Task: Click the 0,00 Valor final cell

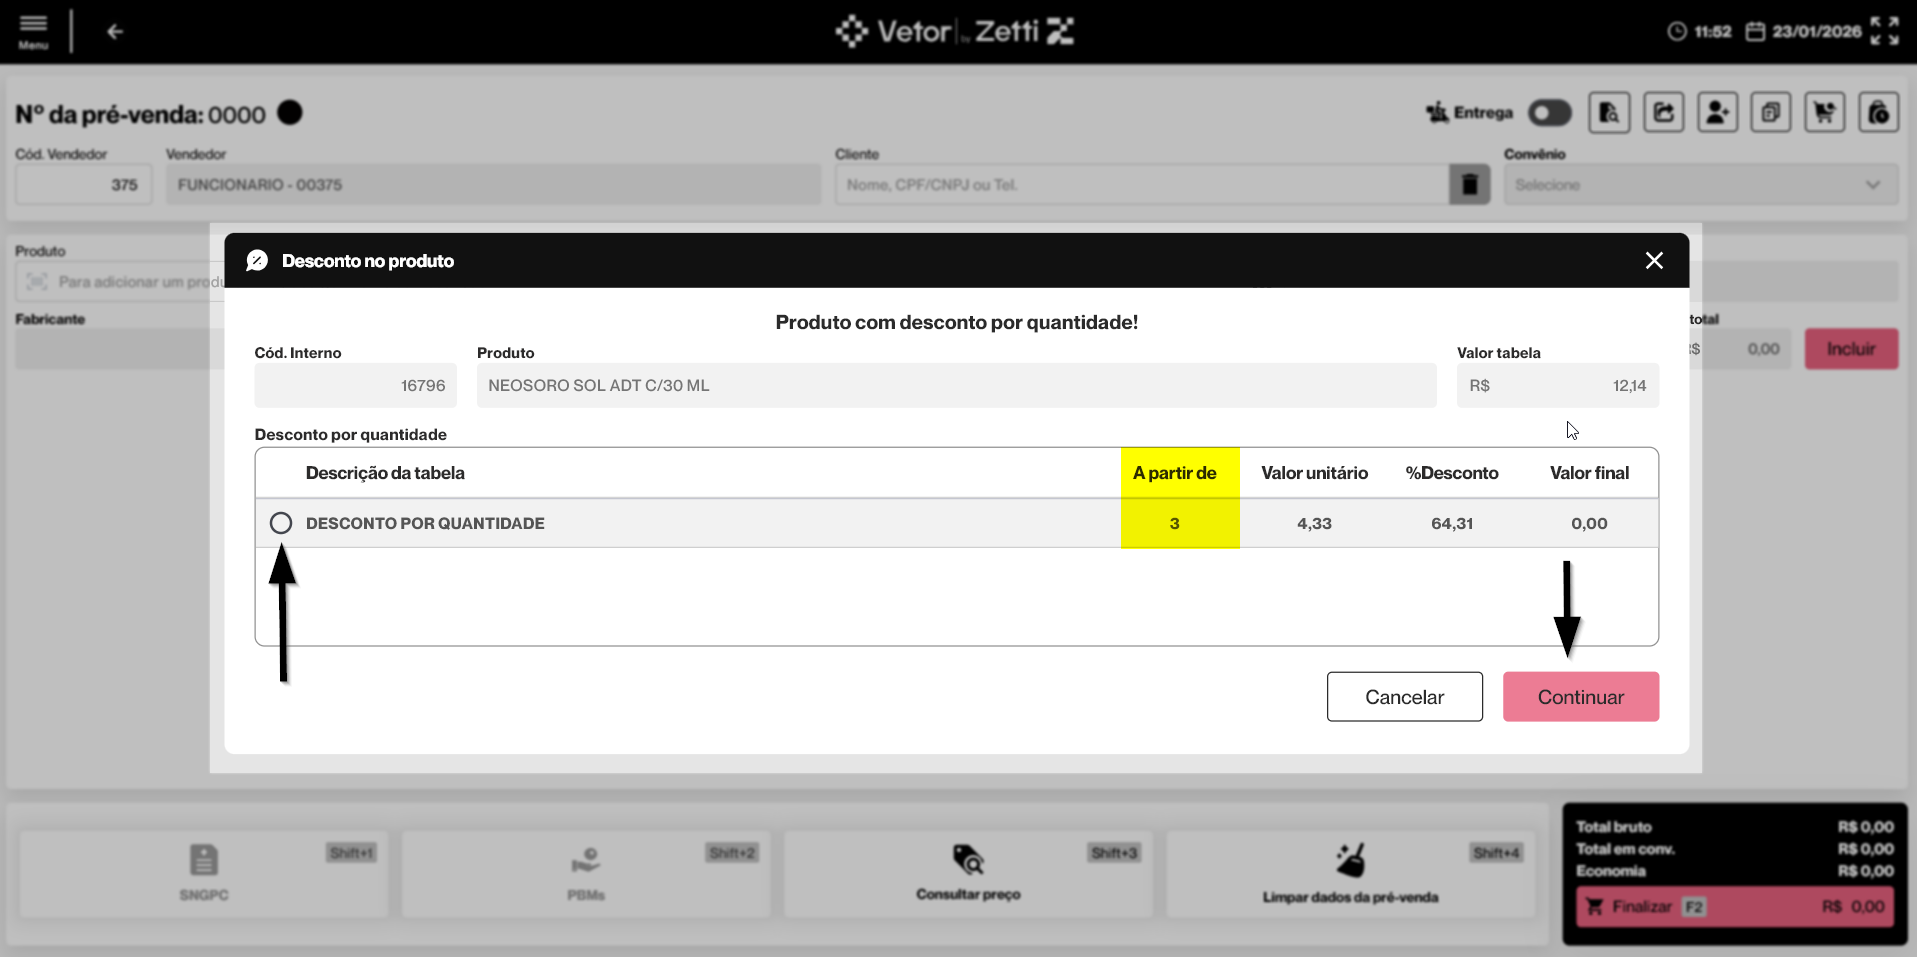Action: click(1589, 523)
